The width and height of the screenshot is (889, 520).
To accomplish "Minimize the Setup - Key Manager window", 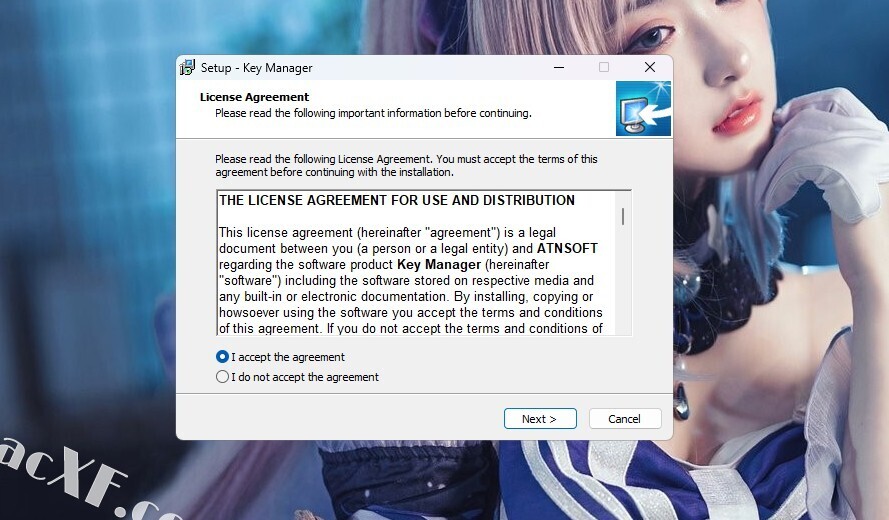I will (559, 67).
